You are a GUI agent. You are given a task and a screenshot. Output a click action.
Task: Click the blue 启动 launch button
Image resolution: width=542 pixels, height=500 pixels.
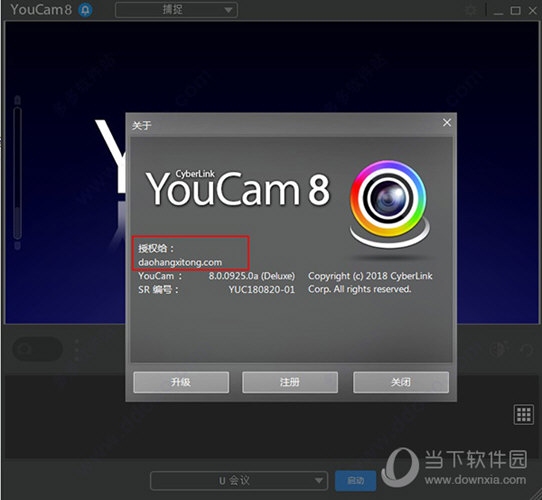coord(355,480)
